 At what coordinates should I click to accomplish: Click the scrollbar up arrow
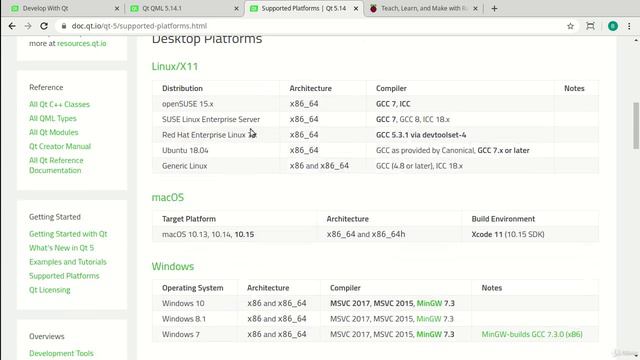636,40
